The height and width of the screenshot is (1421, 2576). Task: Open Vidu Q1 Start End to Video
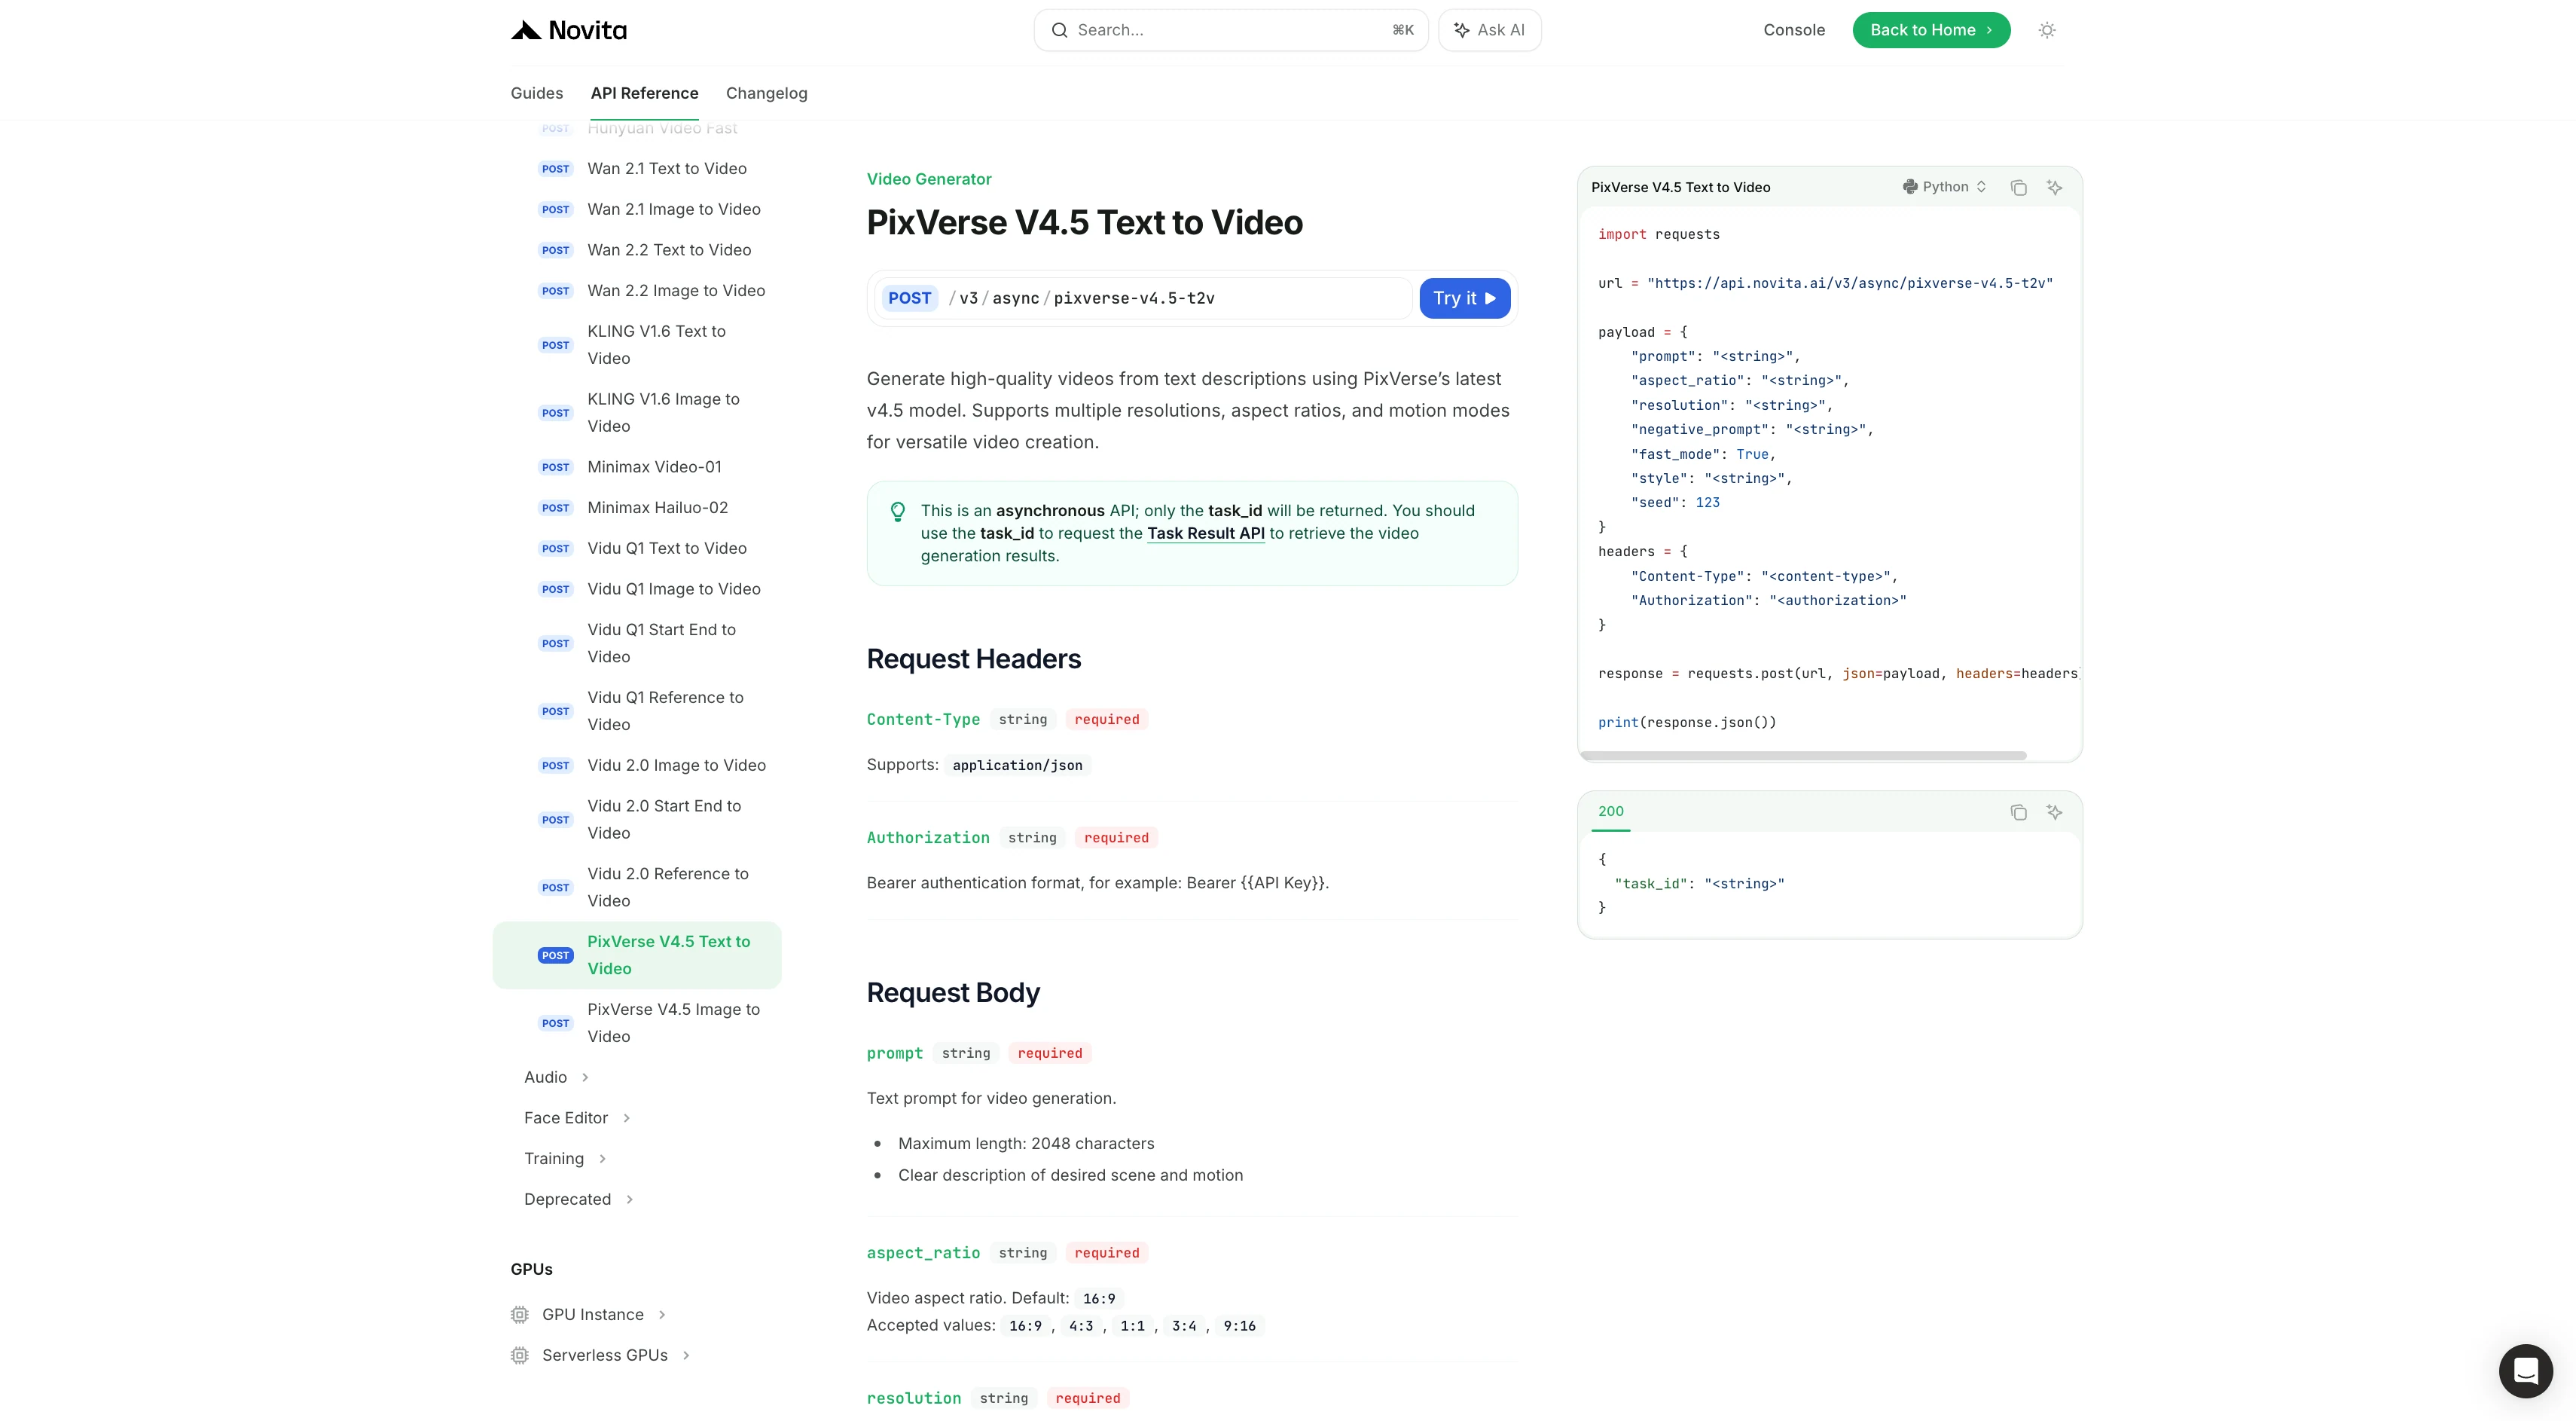661,643
